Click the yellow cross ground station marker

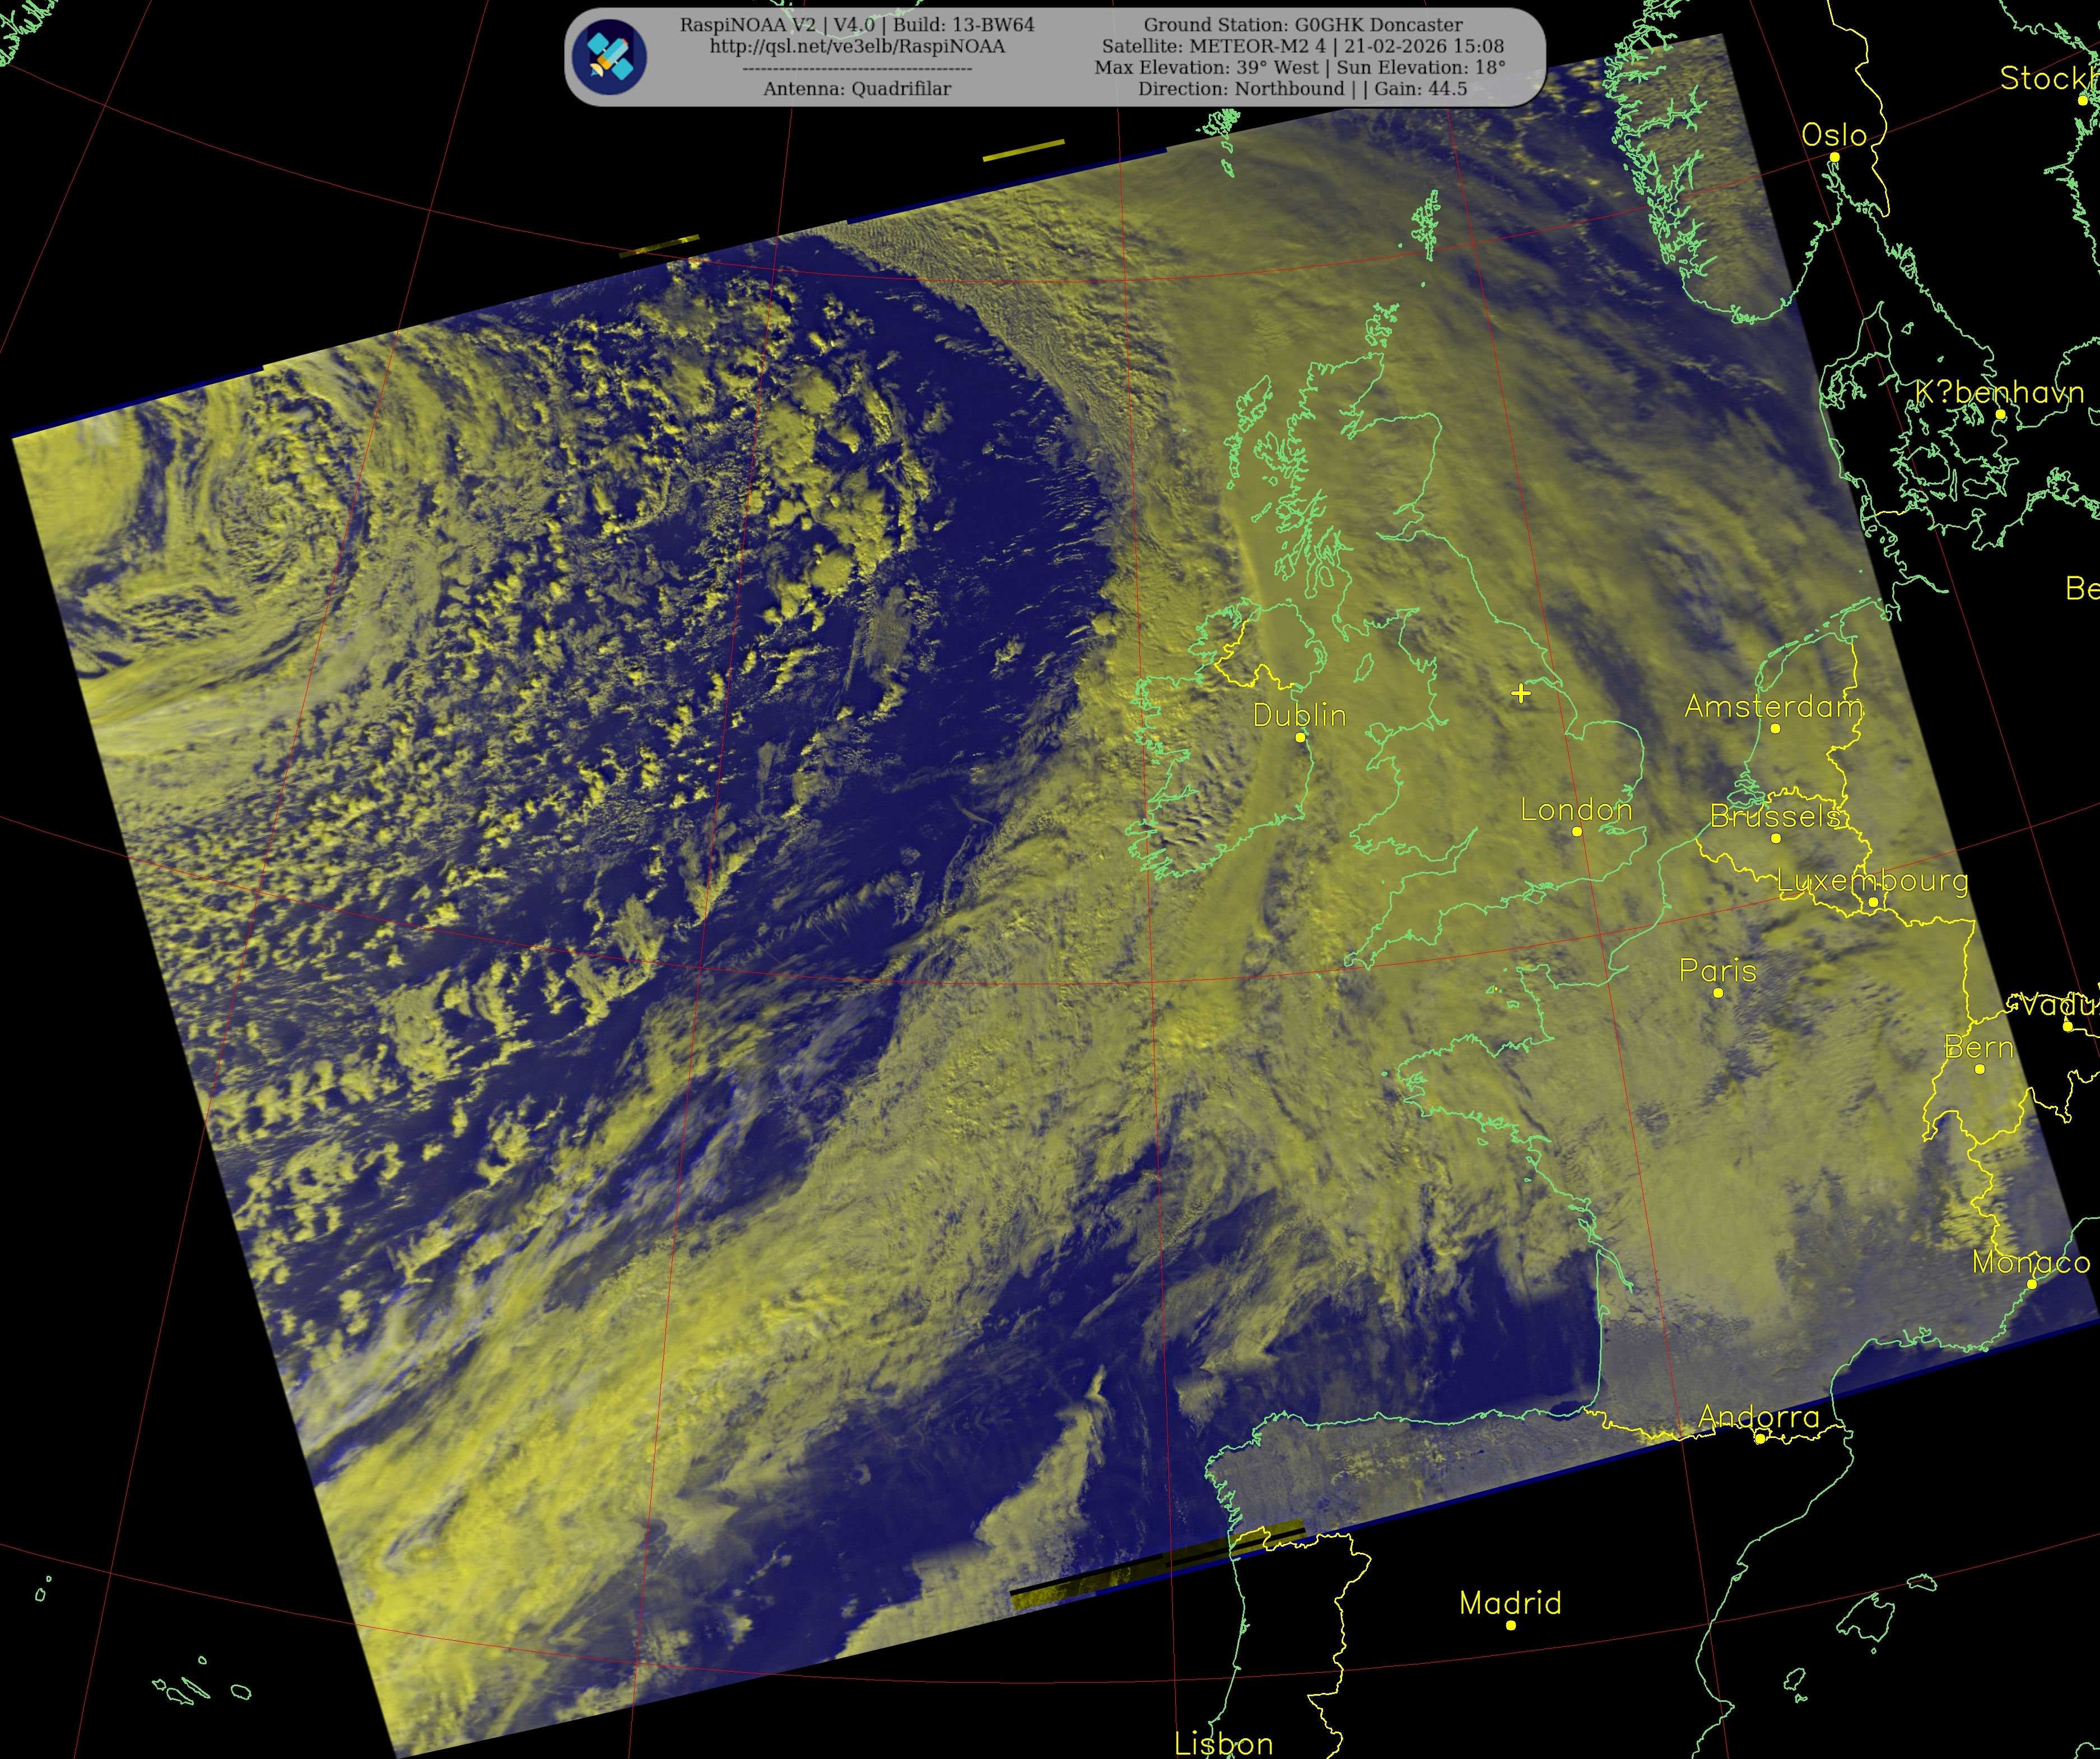(x=1520, y=693)
